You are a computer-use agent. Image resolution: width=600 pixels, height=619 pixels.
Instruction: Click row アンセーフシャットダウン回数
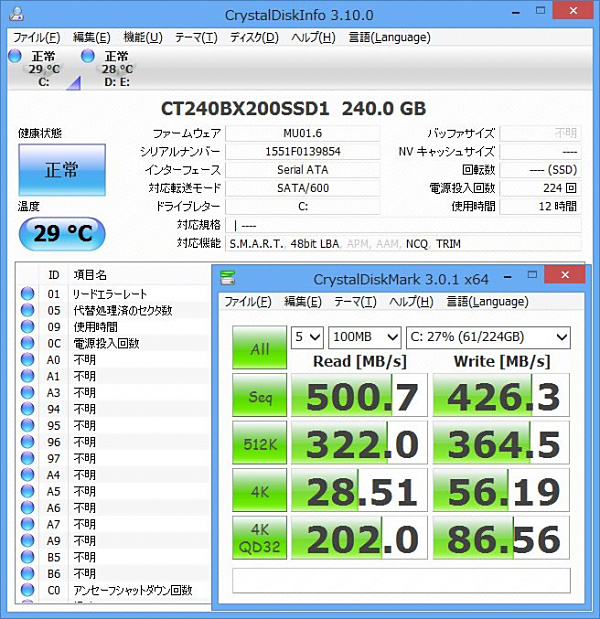[x=113, y=590]
